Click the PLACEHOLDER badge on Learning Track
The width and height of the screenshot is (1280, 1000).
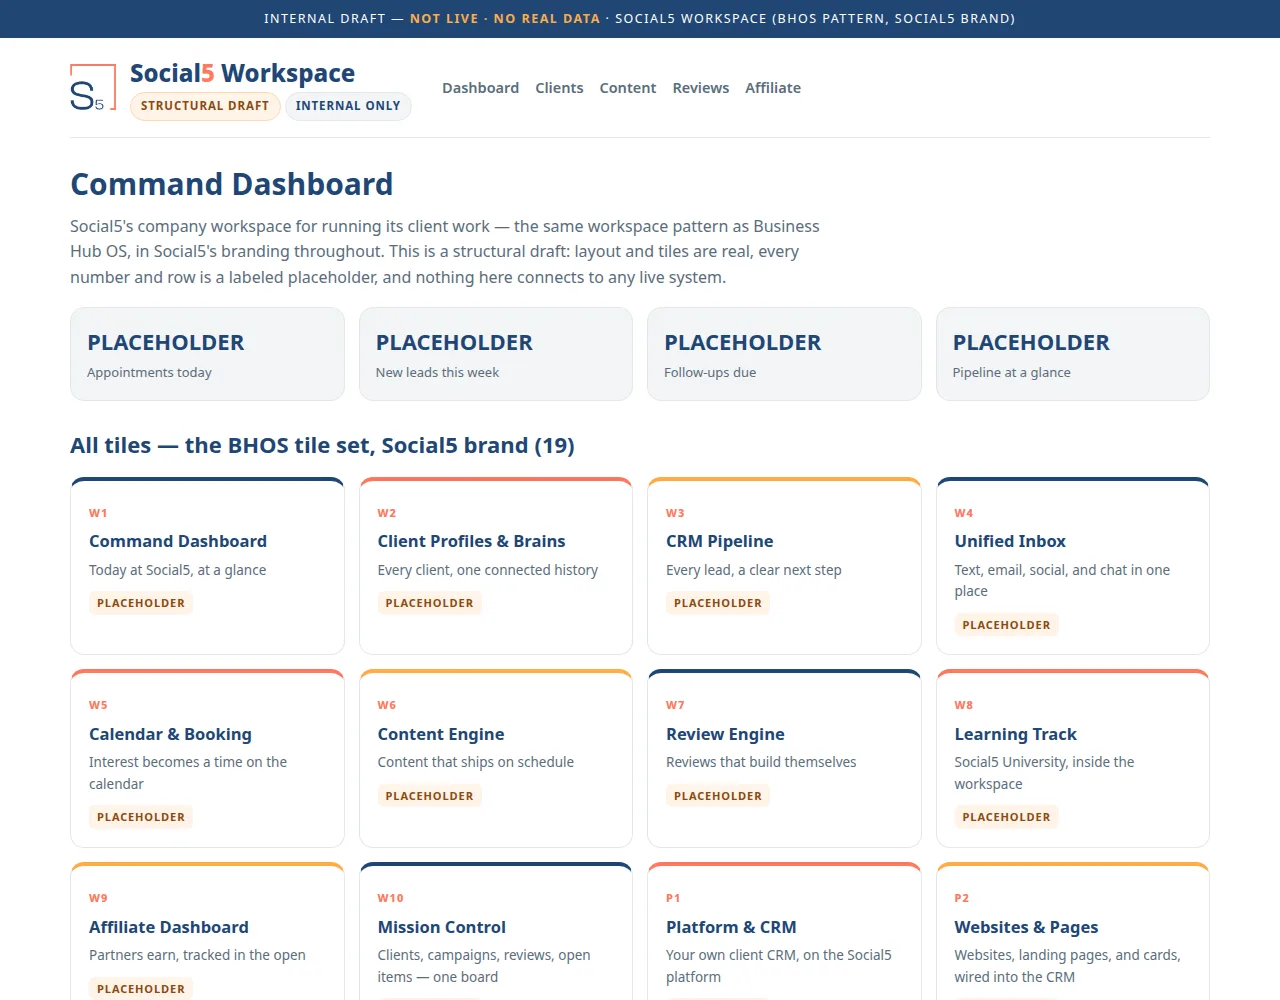[x=1006, y=817]
